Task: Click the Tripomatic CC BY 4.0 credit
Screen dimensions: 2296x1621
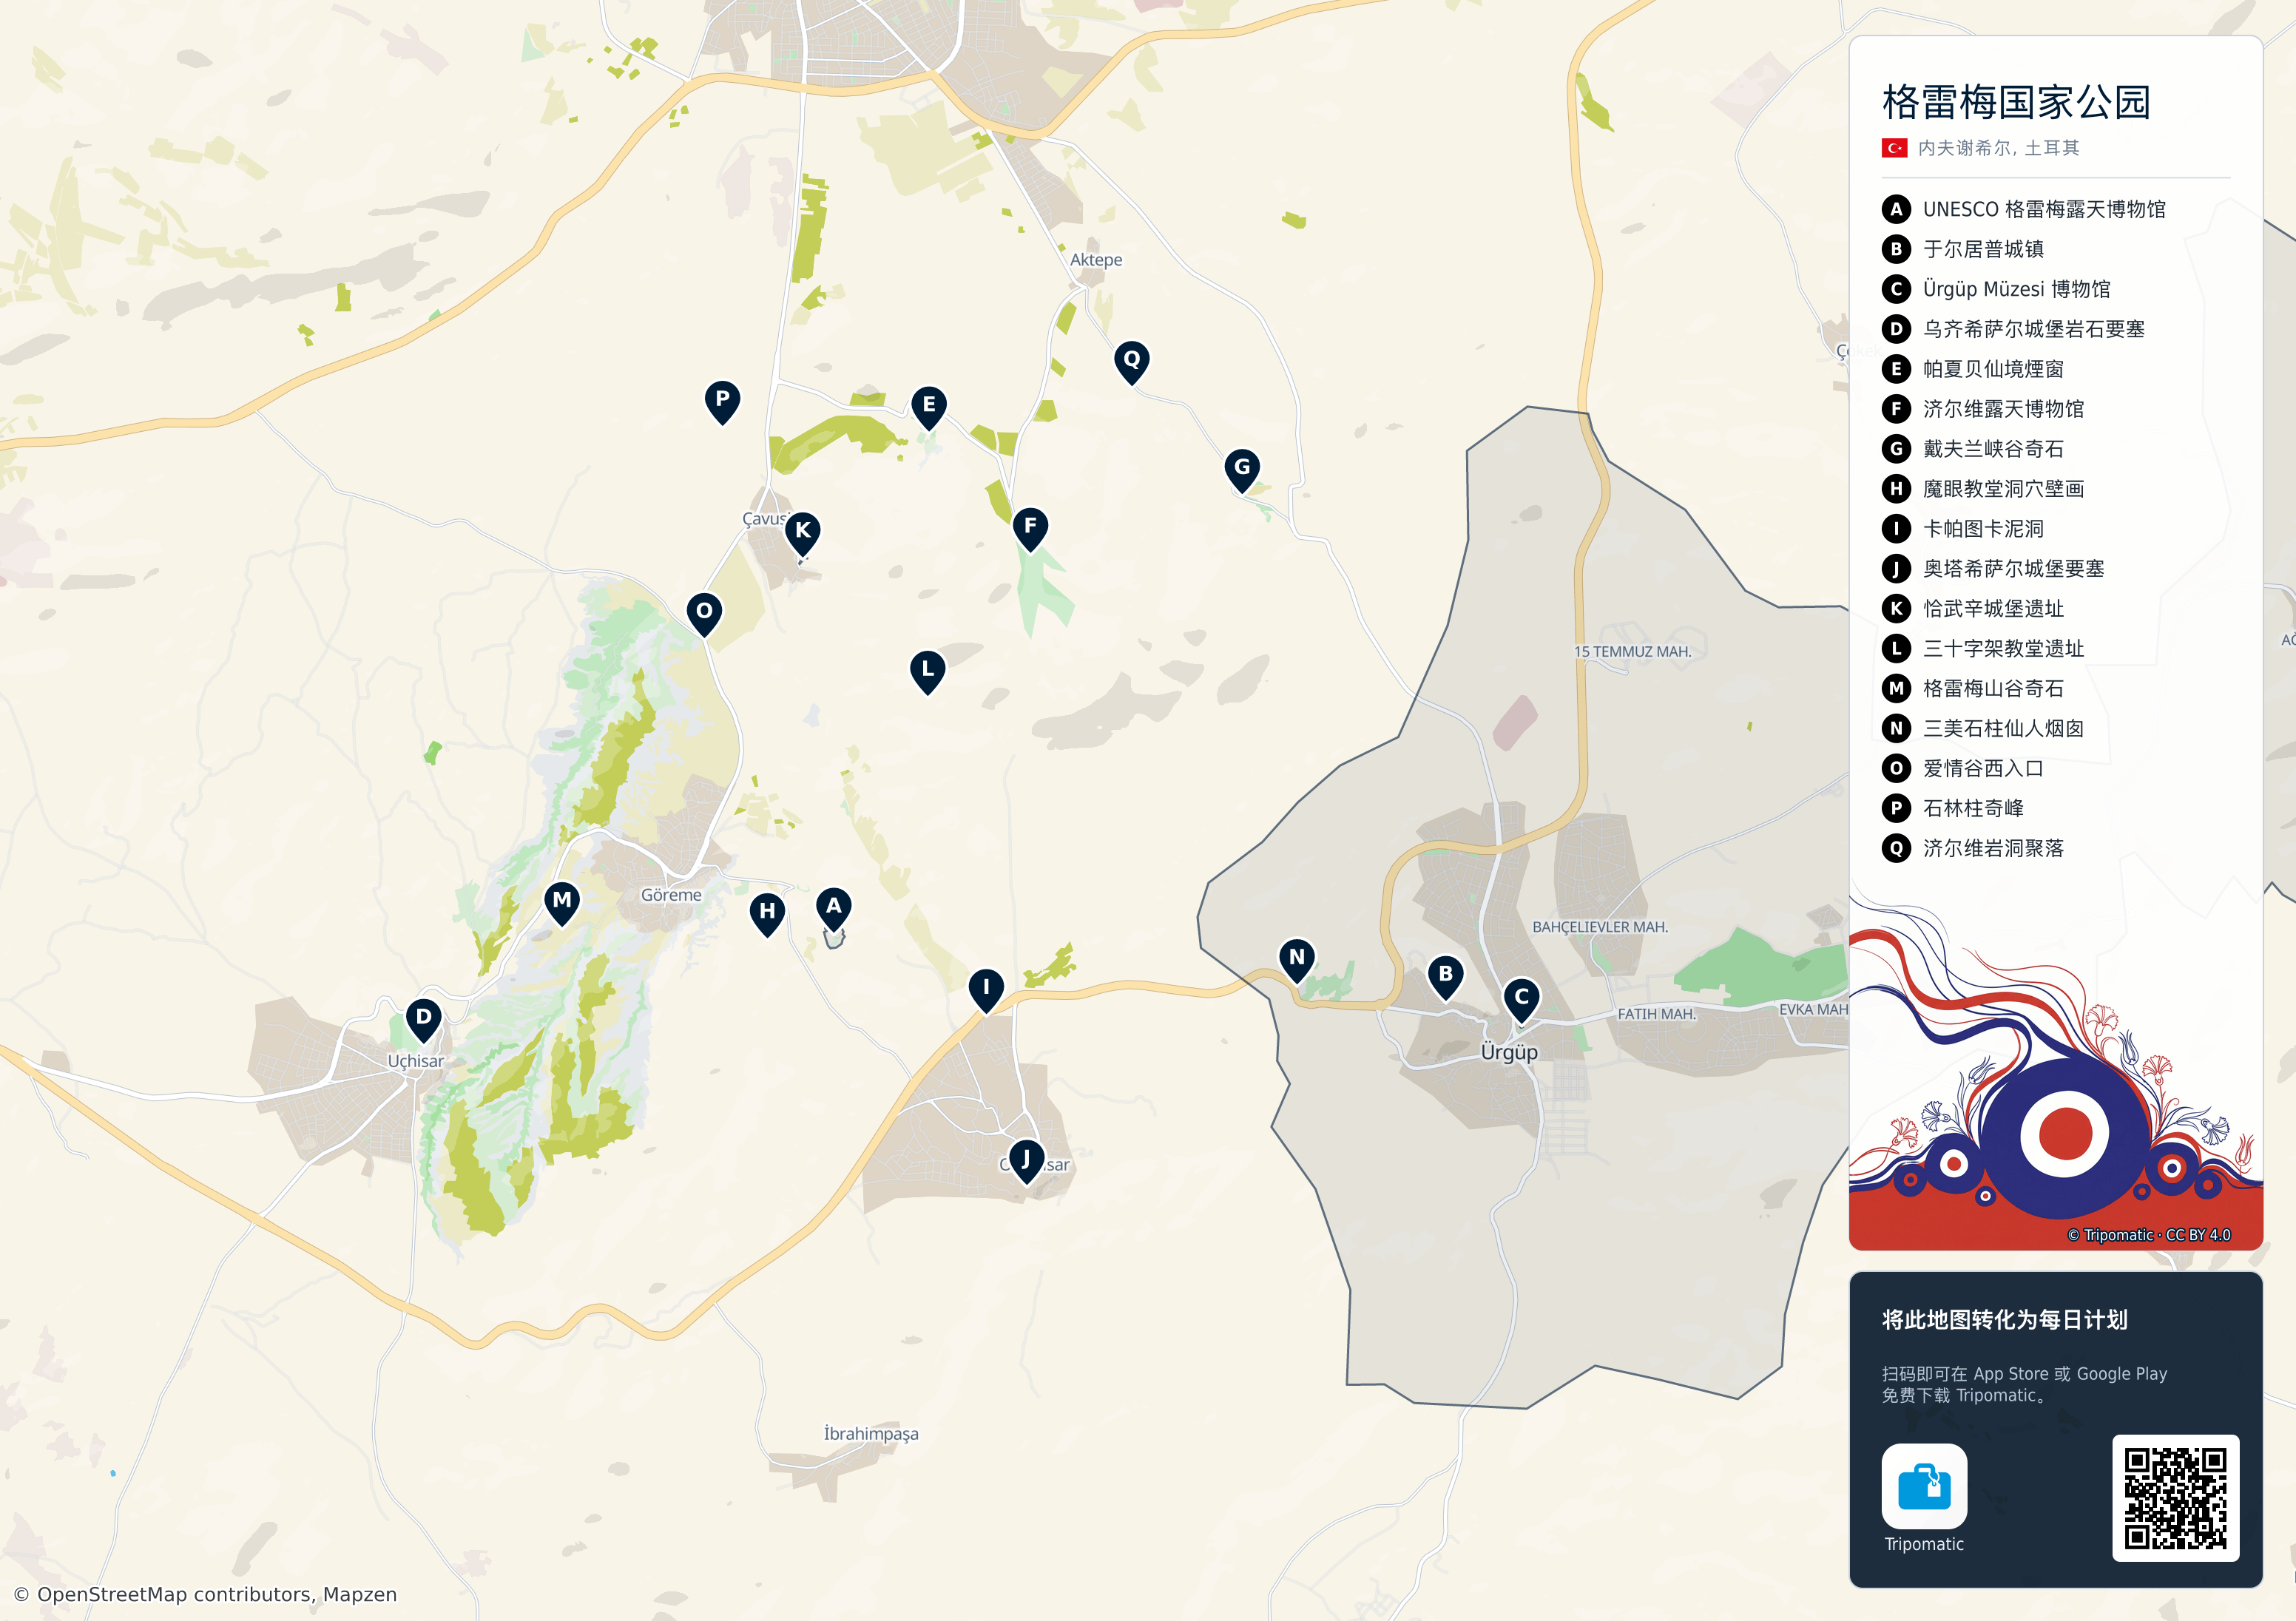Action: point(2148,1235)
